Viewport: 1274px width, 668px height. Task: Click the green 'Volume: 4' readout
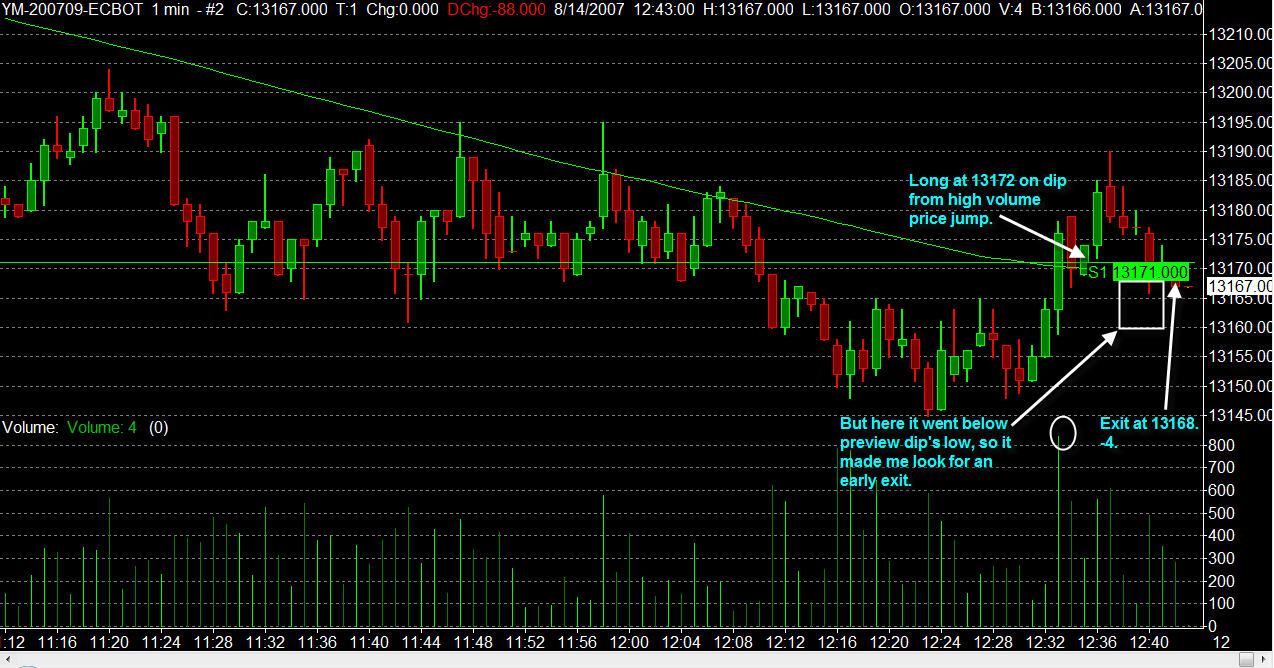(102, 427)
